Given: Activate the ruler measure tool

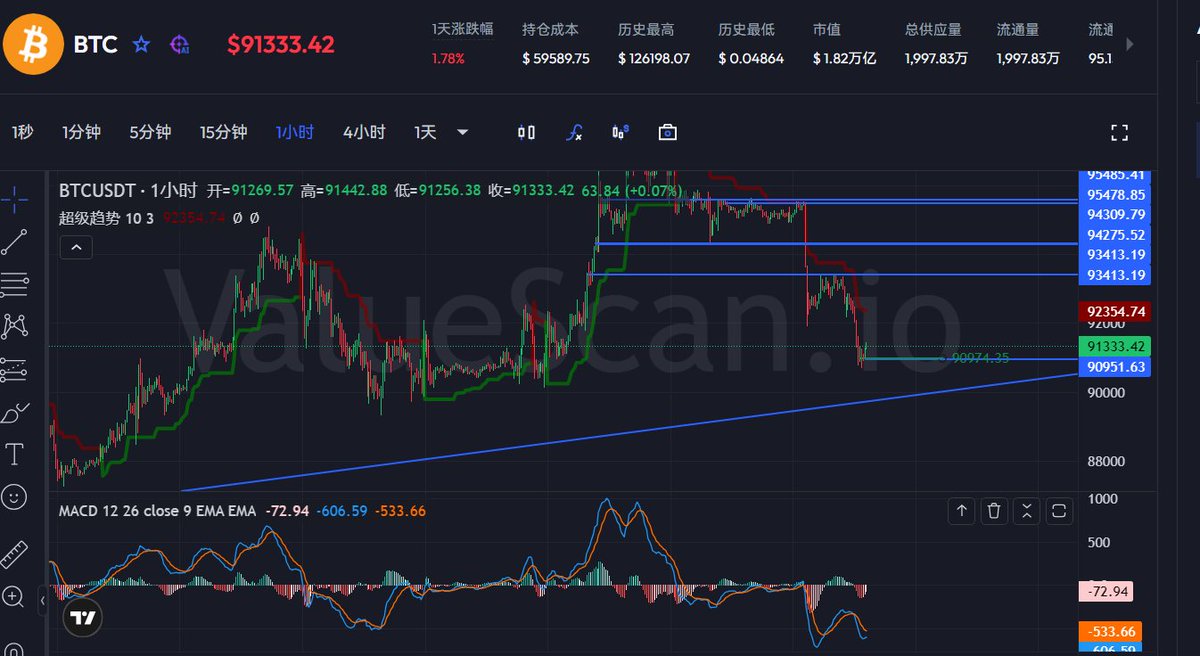Looking at the screenshot, I should pyautogui.click(x=15, y=554).
